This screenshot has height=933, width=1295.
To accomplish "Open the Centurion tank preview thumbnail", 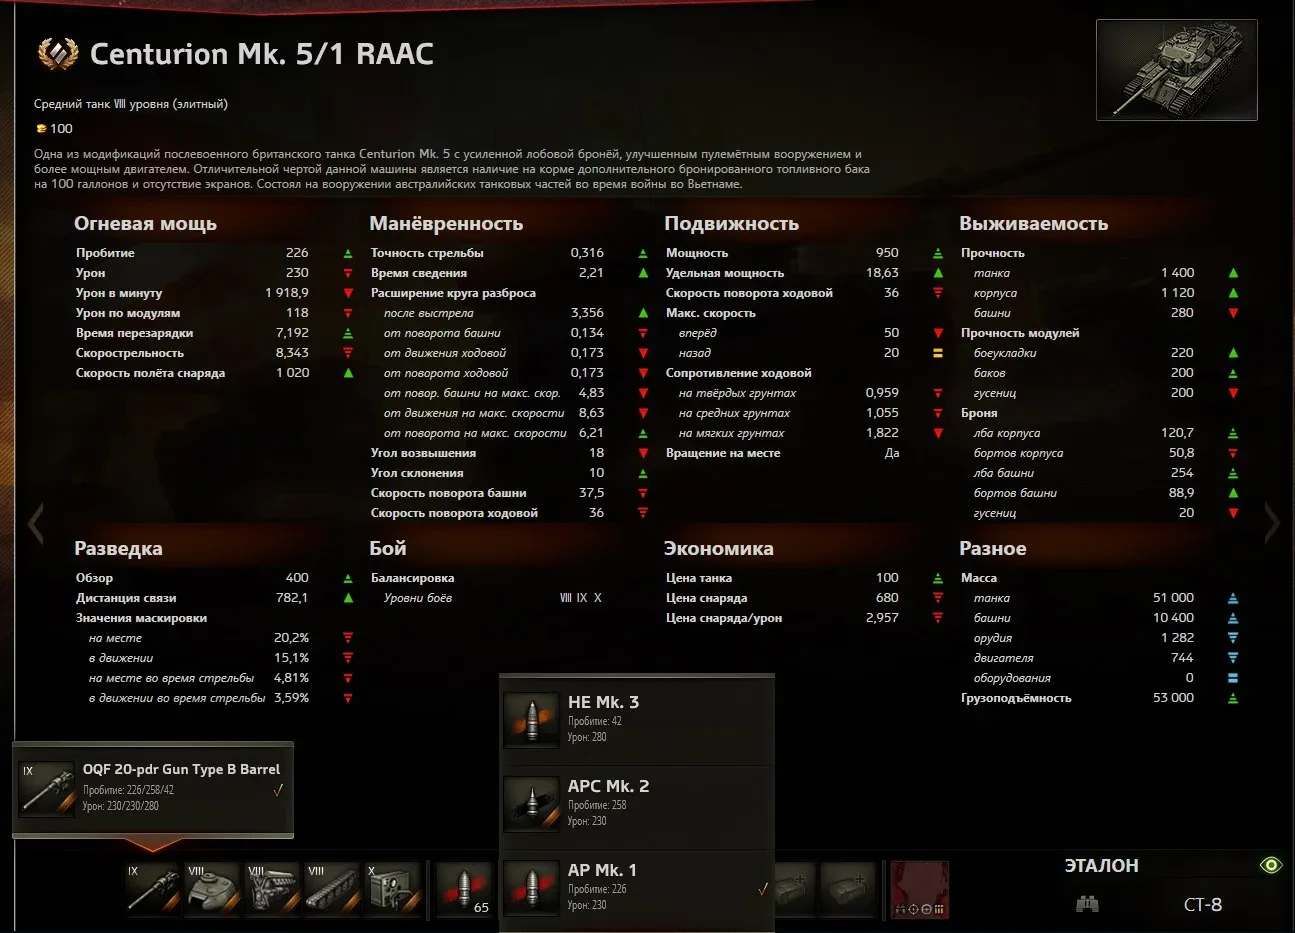I will point(1176,70).
